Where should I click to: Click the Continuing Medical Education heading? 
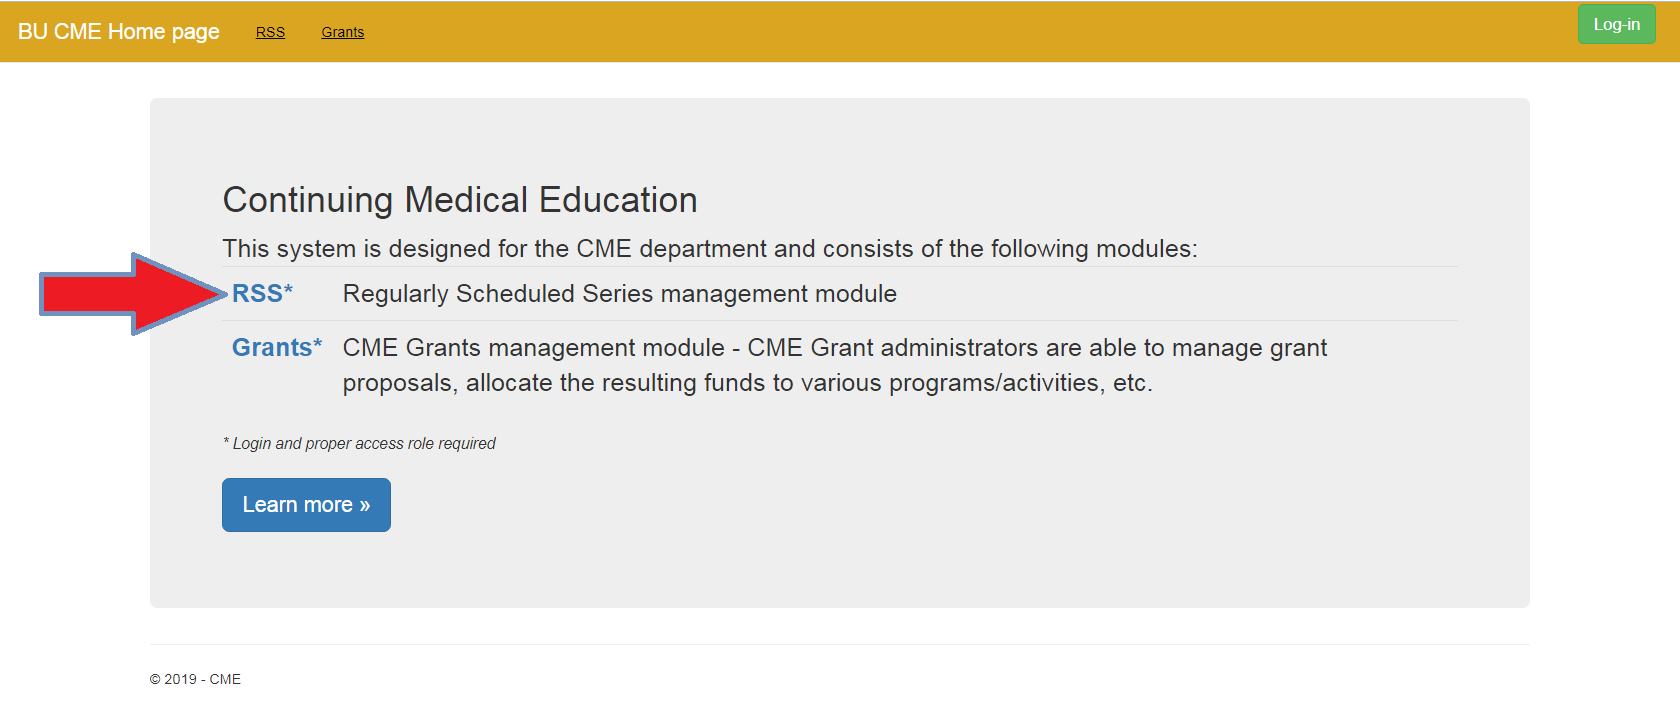(x=460, y=200)
